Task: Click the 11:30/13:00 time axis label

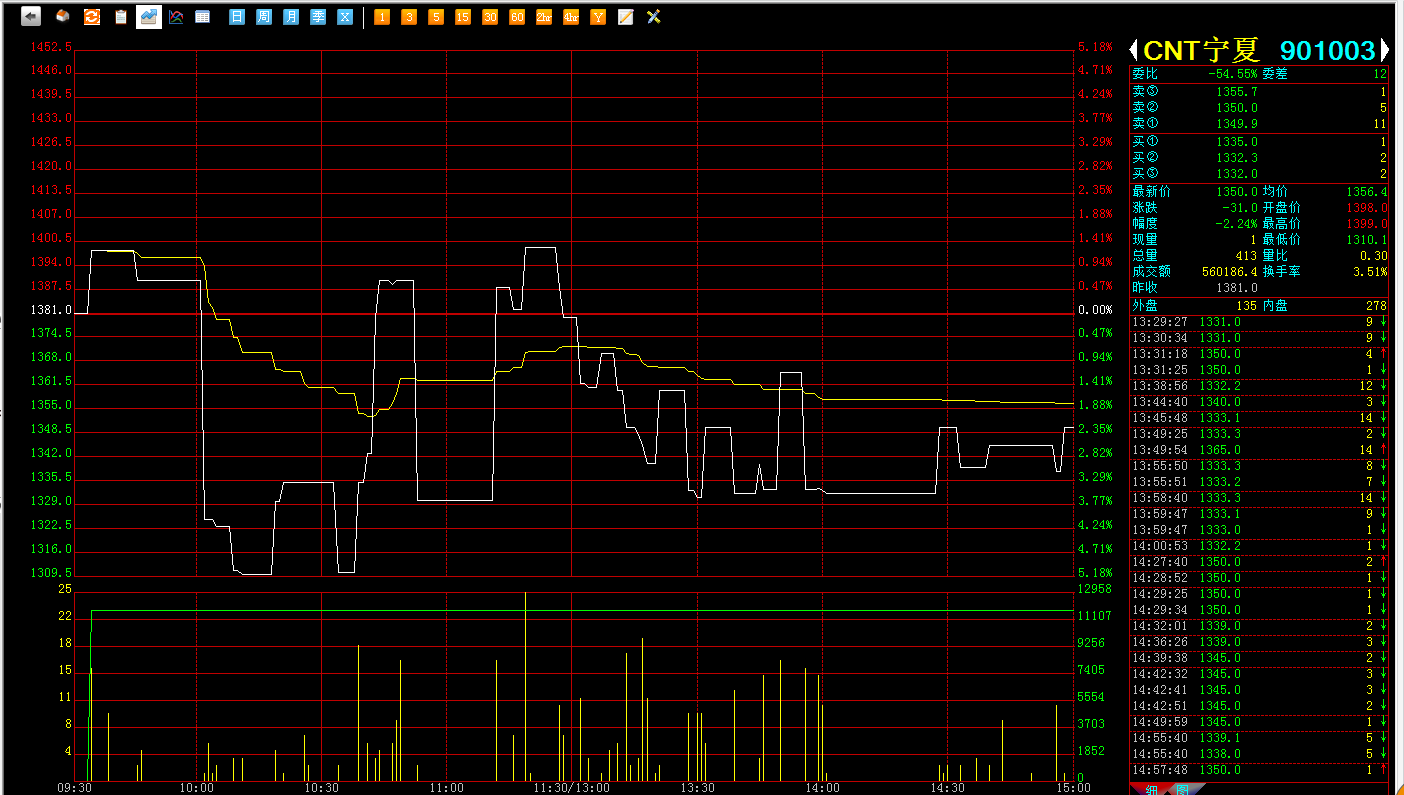Action: (x=571, y=788)
